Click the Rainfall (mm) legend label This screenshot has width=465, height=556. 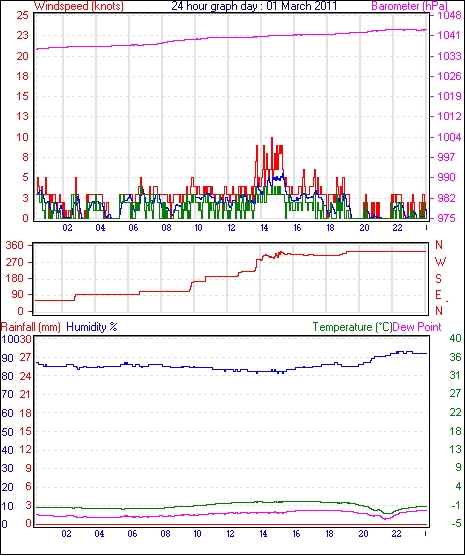[31, 327]
